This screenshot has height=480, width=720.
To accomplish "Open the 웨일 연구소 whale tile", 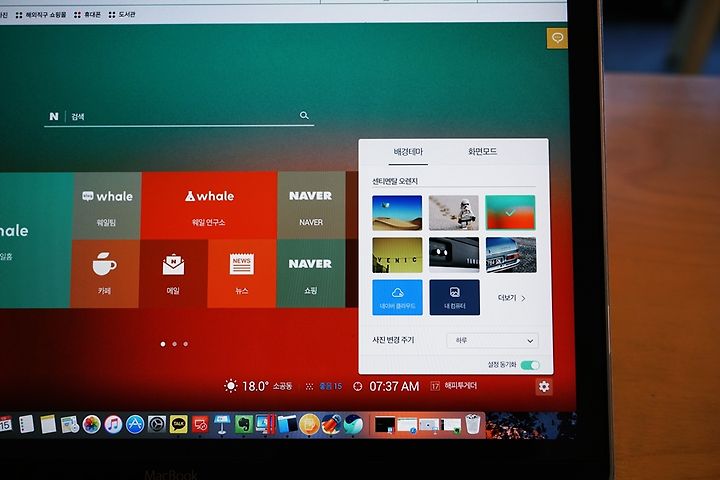I will click(x=209, y=206).
